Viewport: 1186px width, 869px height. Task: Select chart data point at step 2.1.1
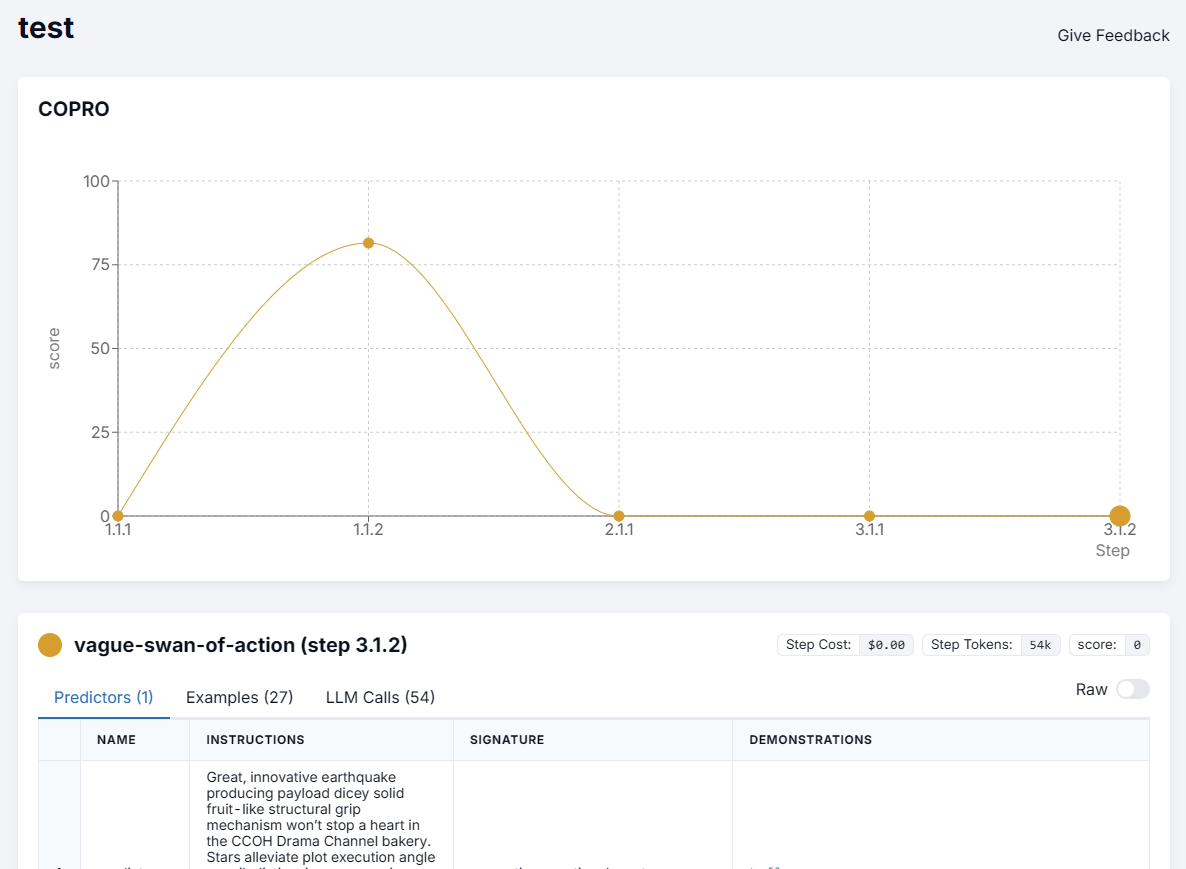pos(619,516)
